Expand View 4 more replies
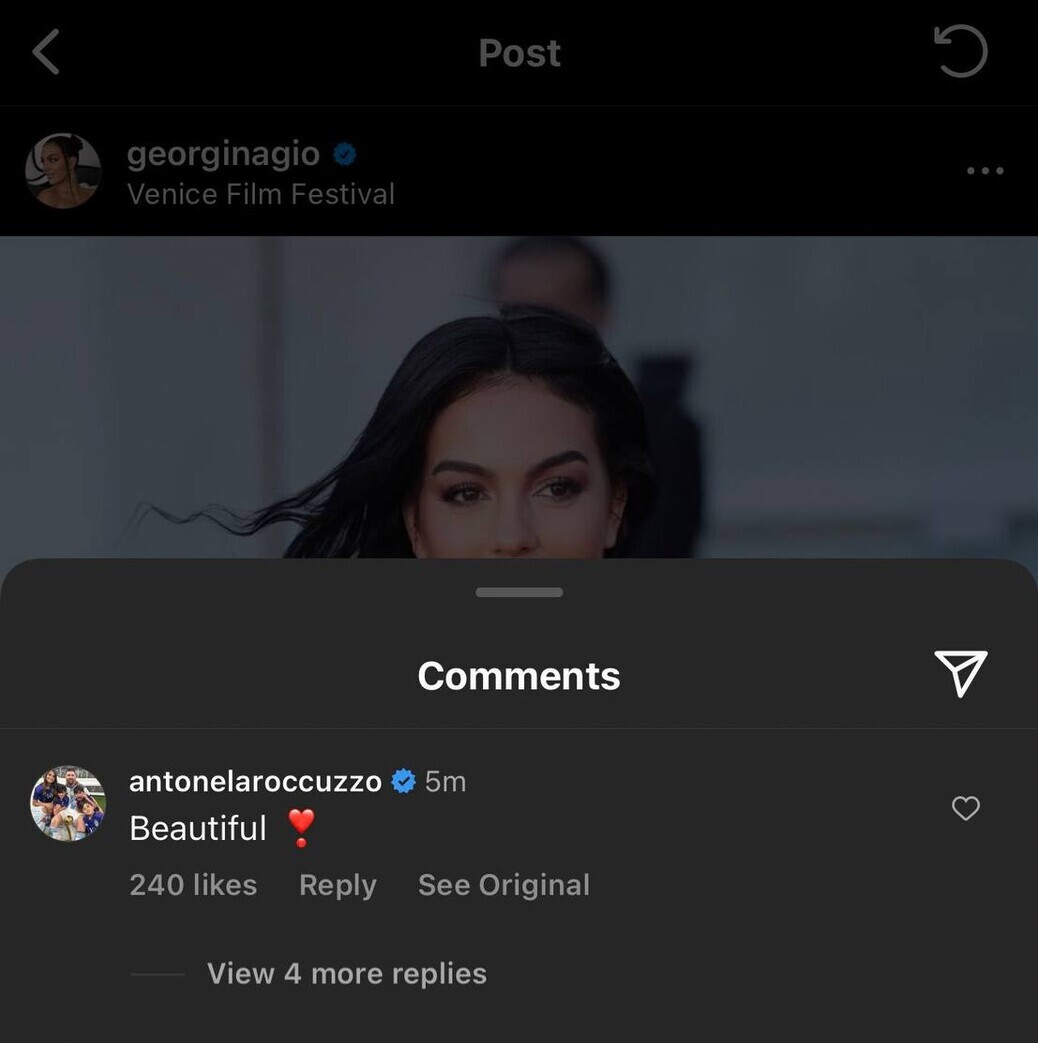This screenshot has height=1043, width=1038. click(x=346, y=973)
